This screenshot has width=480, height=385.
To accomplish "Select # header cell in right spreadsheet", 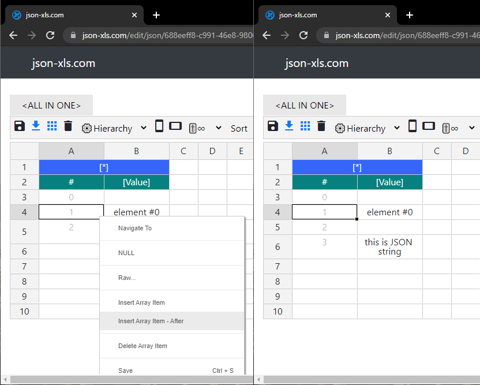I will pos(325,182).
